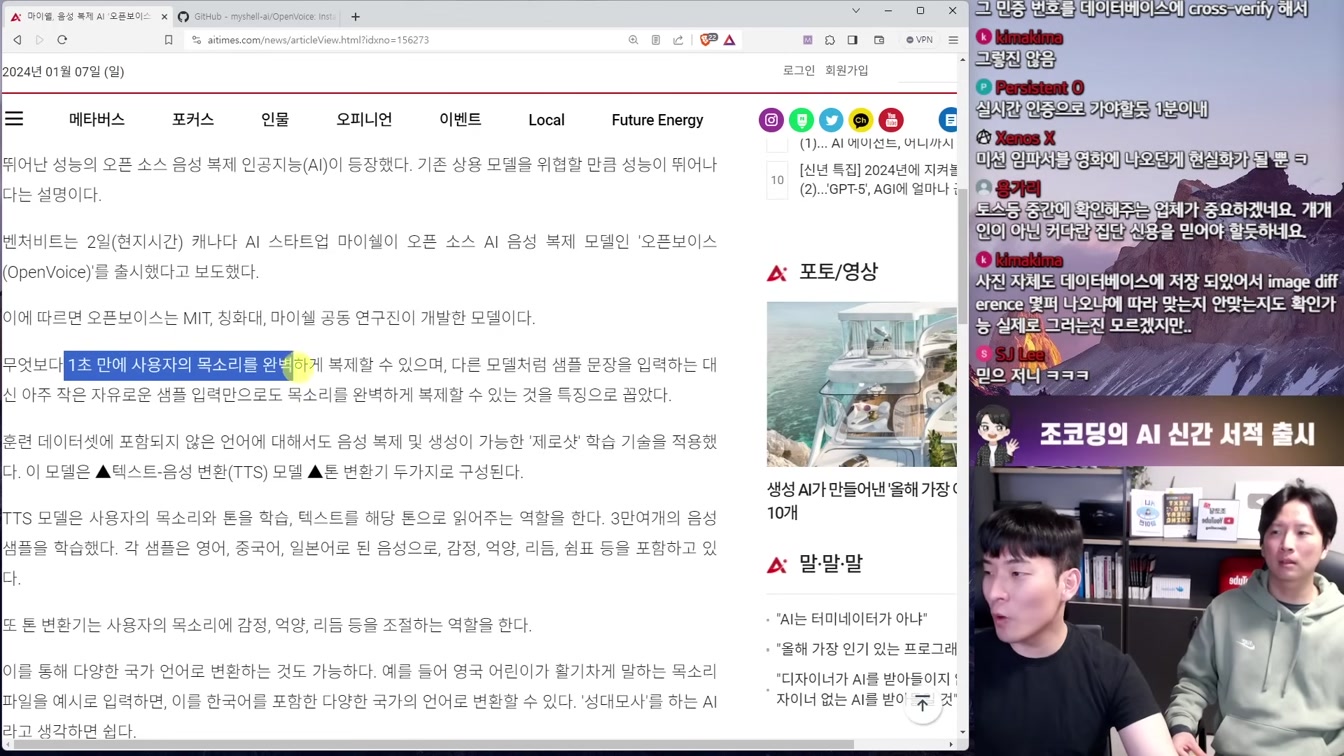Open the 메타버스 menu
This screenshot has width=1344, height=756.
coord(97,119)
